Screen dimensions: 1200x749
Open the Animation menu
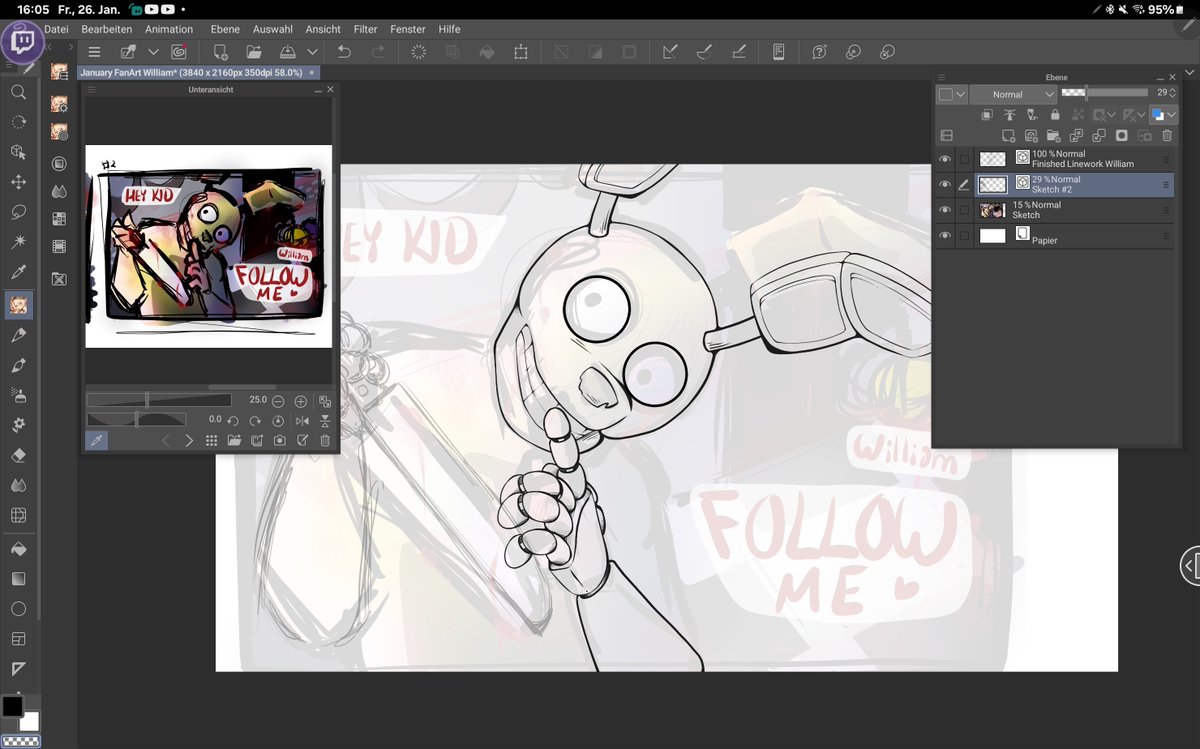coord(169,29)
